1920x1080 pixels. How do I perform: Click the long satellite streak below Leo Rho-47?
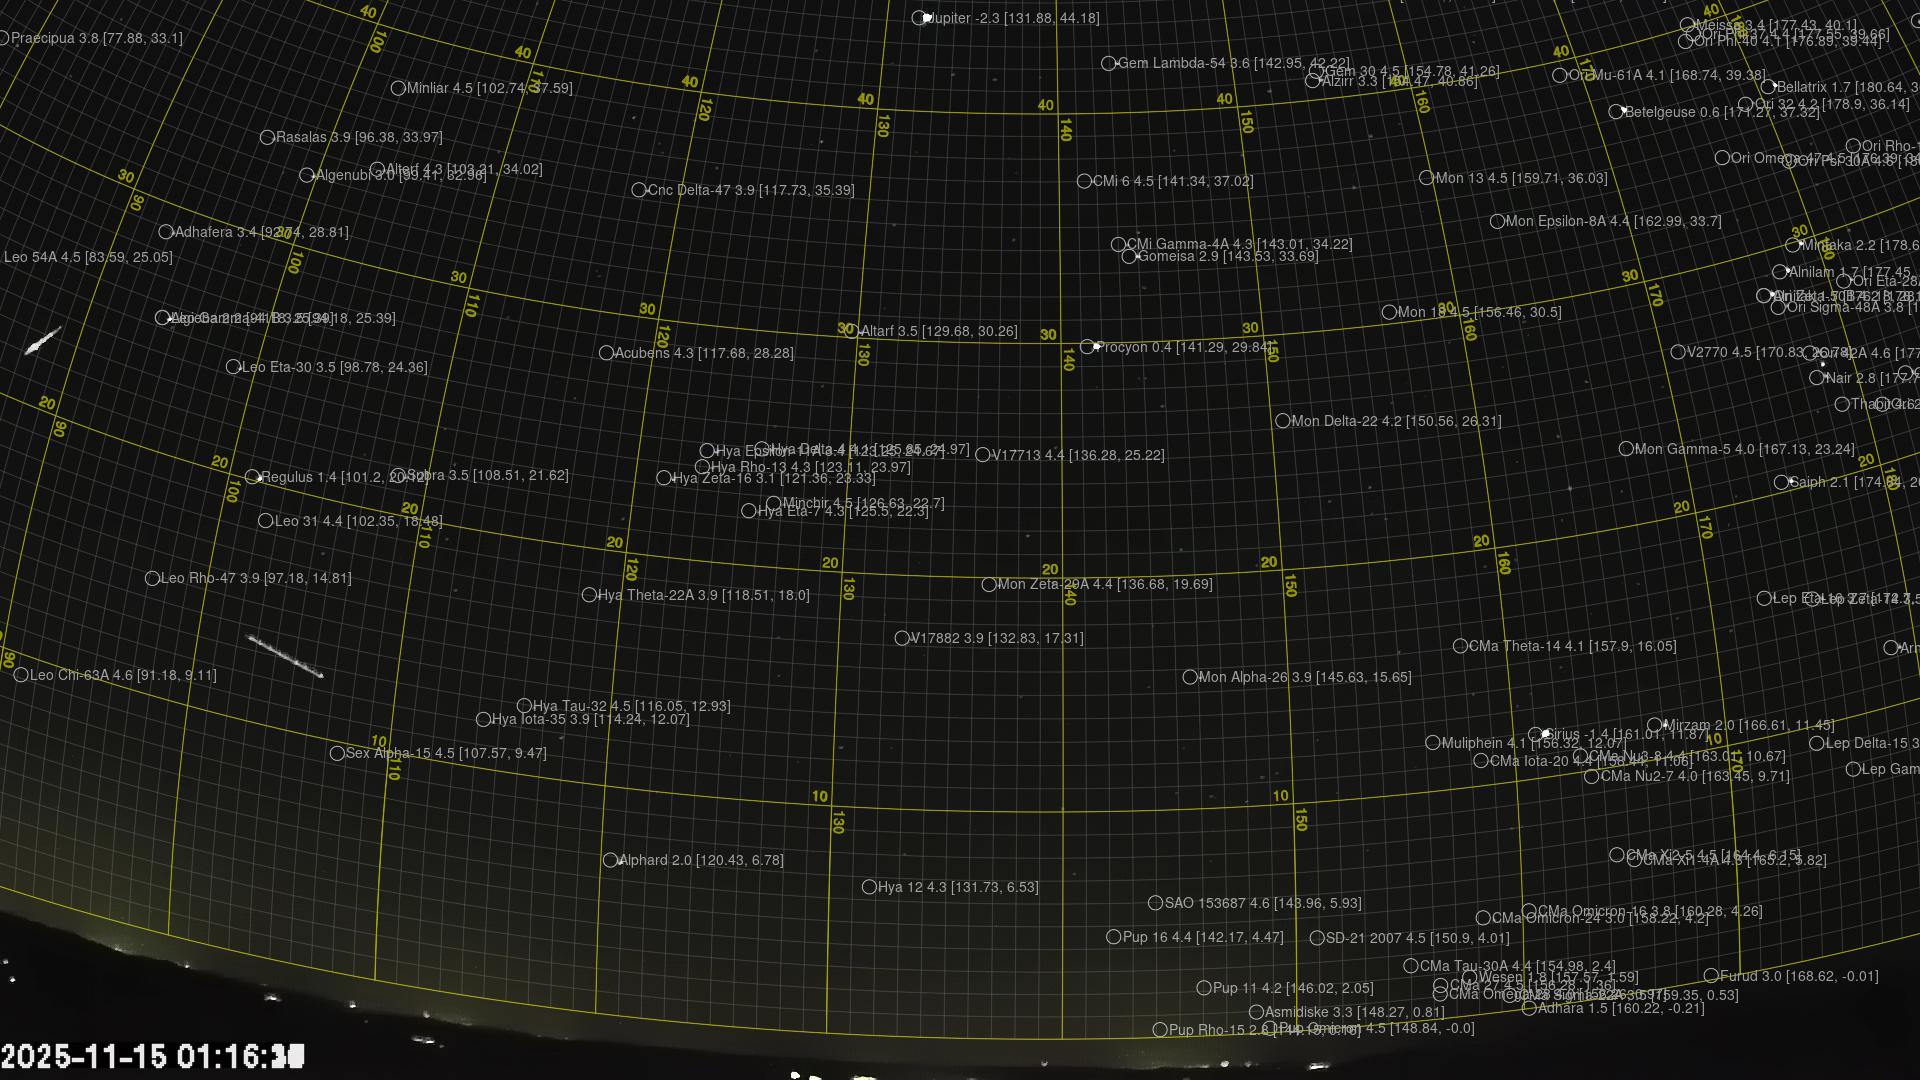point(285,656)
